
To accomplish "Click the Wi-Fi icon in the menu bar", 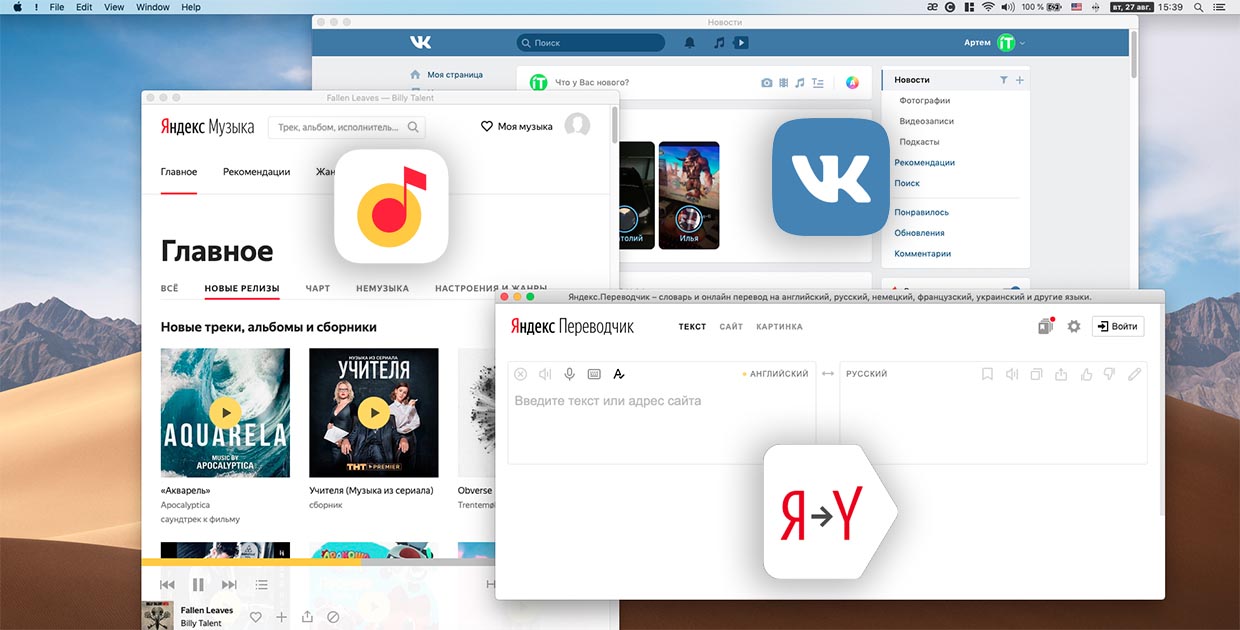I will click(x=988, y=7).
